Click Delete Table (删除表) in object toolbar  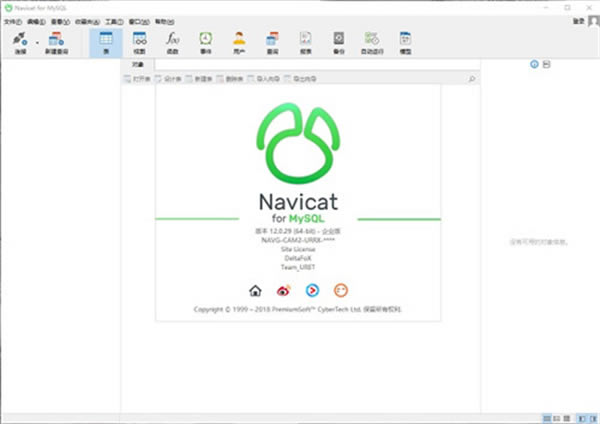pos(230,79)
